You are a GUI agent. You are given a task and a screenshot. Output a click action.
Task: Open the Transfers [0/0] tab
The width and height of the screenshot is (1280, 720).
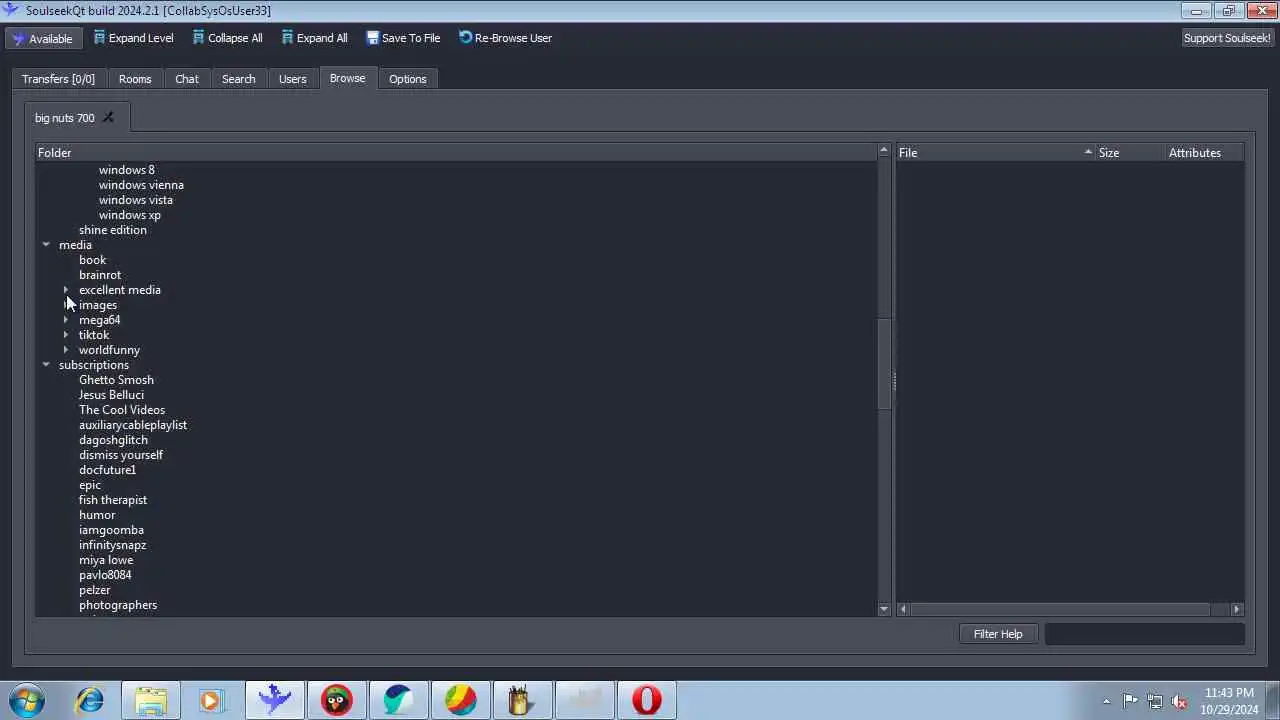click(x=58, y=79)
